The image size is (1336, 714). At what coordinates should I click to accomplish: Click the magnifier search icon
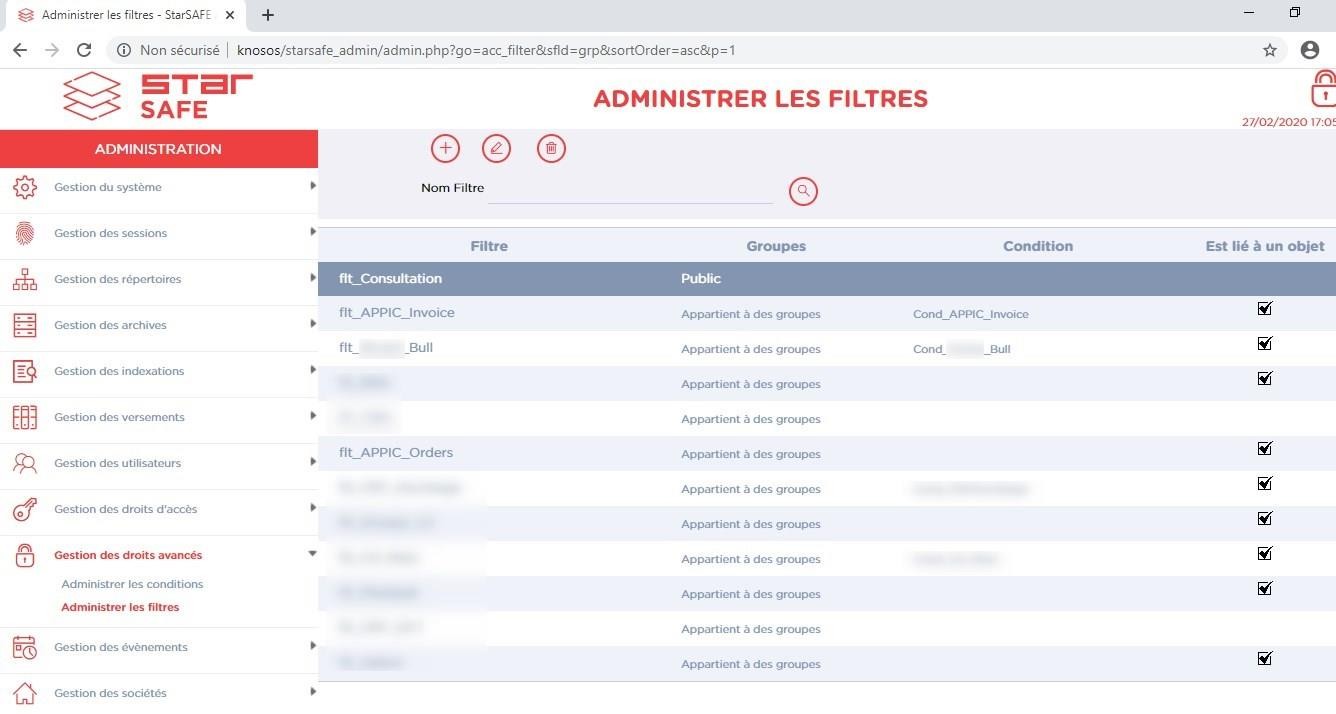pyautogui.click(x=803, y=191)
